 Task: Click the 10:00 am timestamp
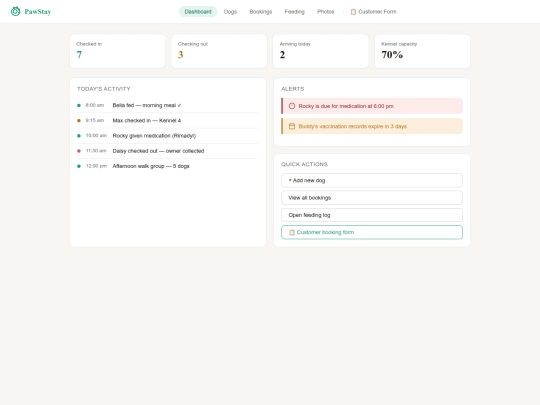[x=96, y=136]
